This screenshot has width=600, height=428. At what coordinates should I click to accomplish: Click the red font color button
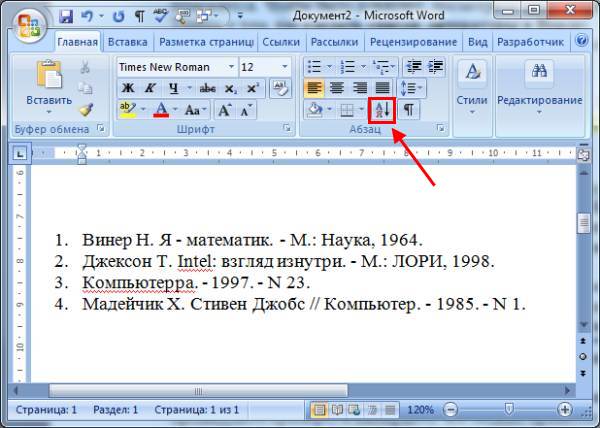160,110
